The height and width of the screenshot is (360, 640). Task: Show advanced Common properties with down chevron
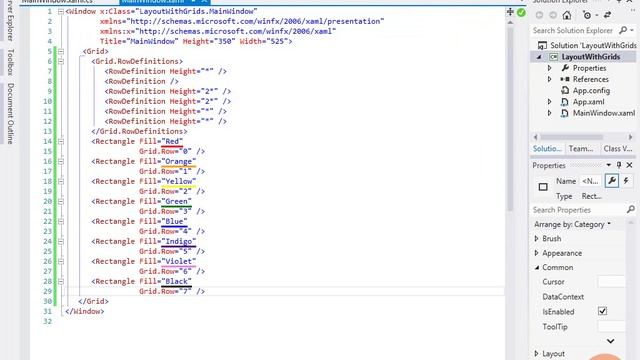pyautogui.click(x=610, y=341)
